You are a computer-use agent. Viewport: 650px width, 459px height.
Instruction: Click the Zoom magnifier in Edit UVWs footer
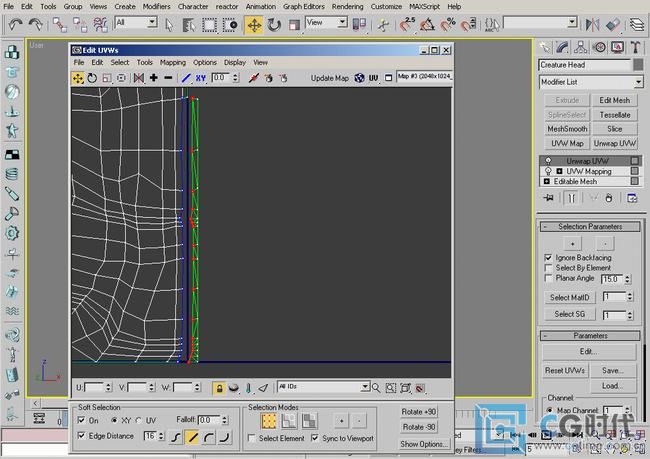click(376, 388)
